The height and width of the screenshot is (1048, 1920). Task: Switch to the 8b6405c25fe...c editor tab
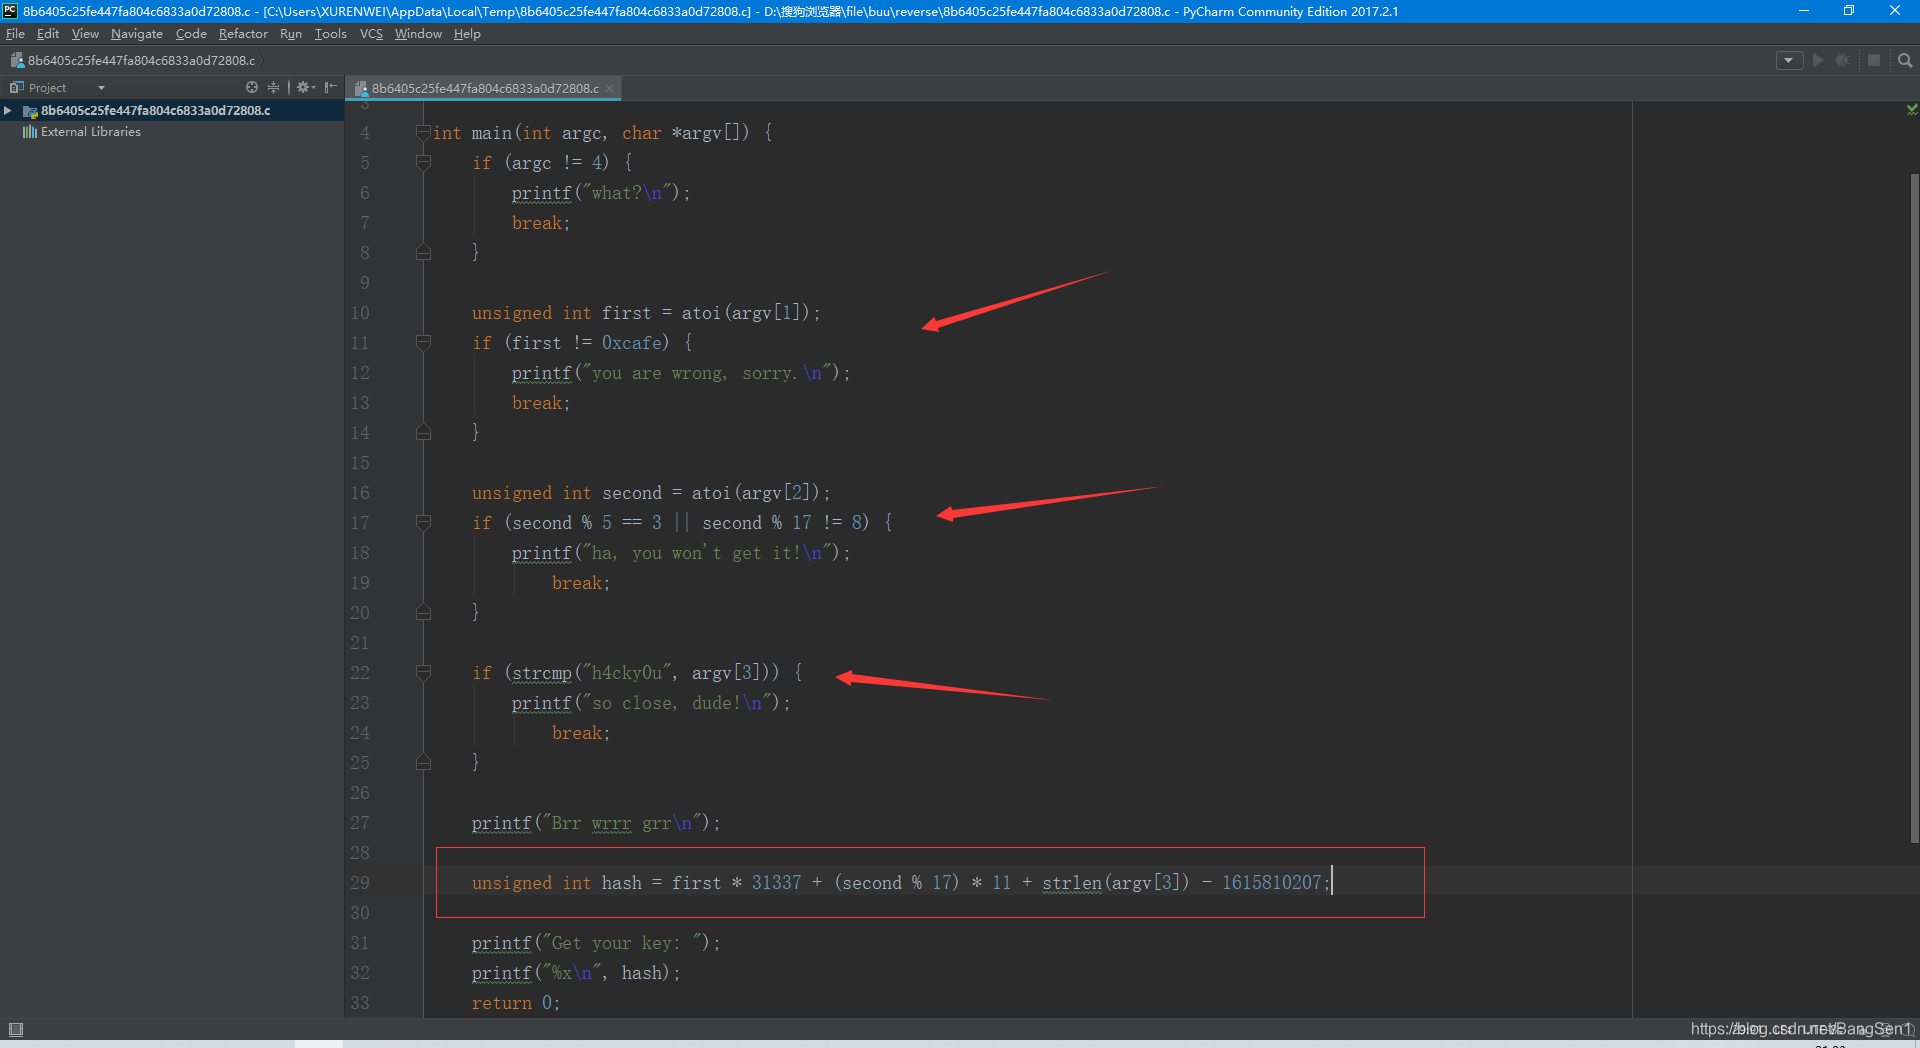tap(485, 89)
